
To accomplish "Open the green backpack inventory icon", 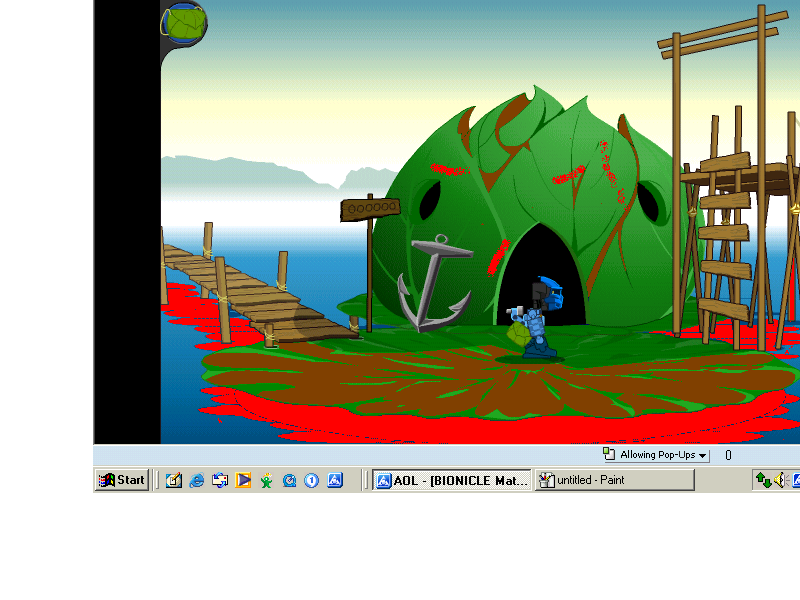I will (x=184, y=23).
